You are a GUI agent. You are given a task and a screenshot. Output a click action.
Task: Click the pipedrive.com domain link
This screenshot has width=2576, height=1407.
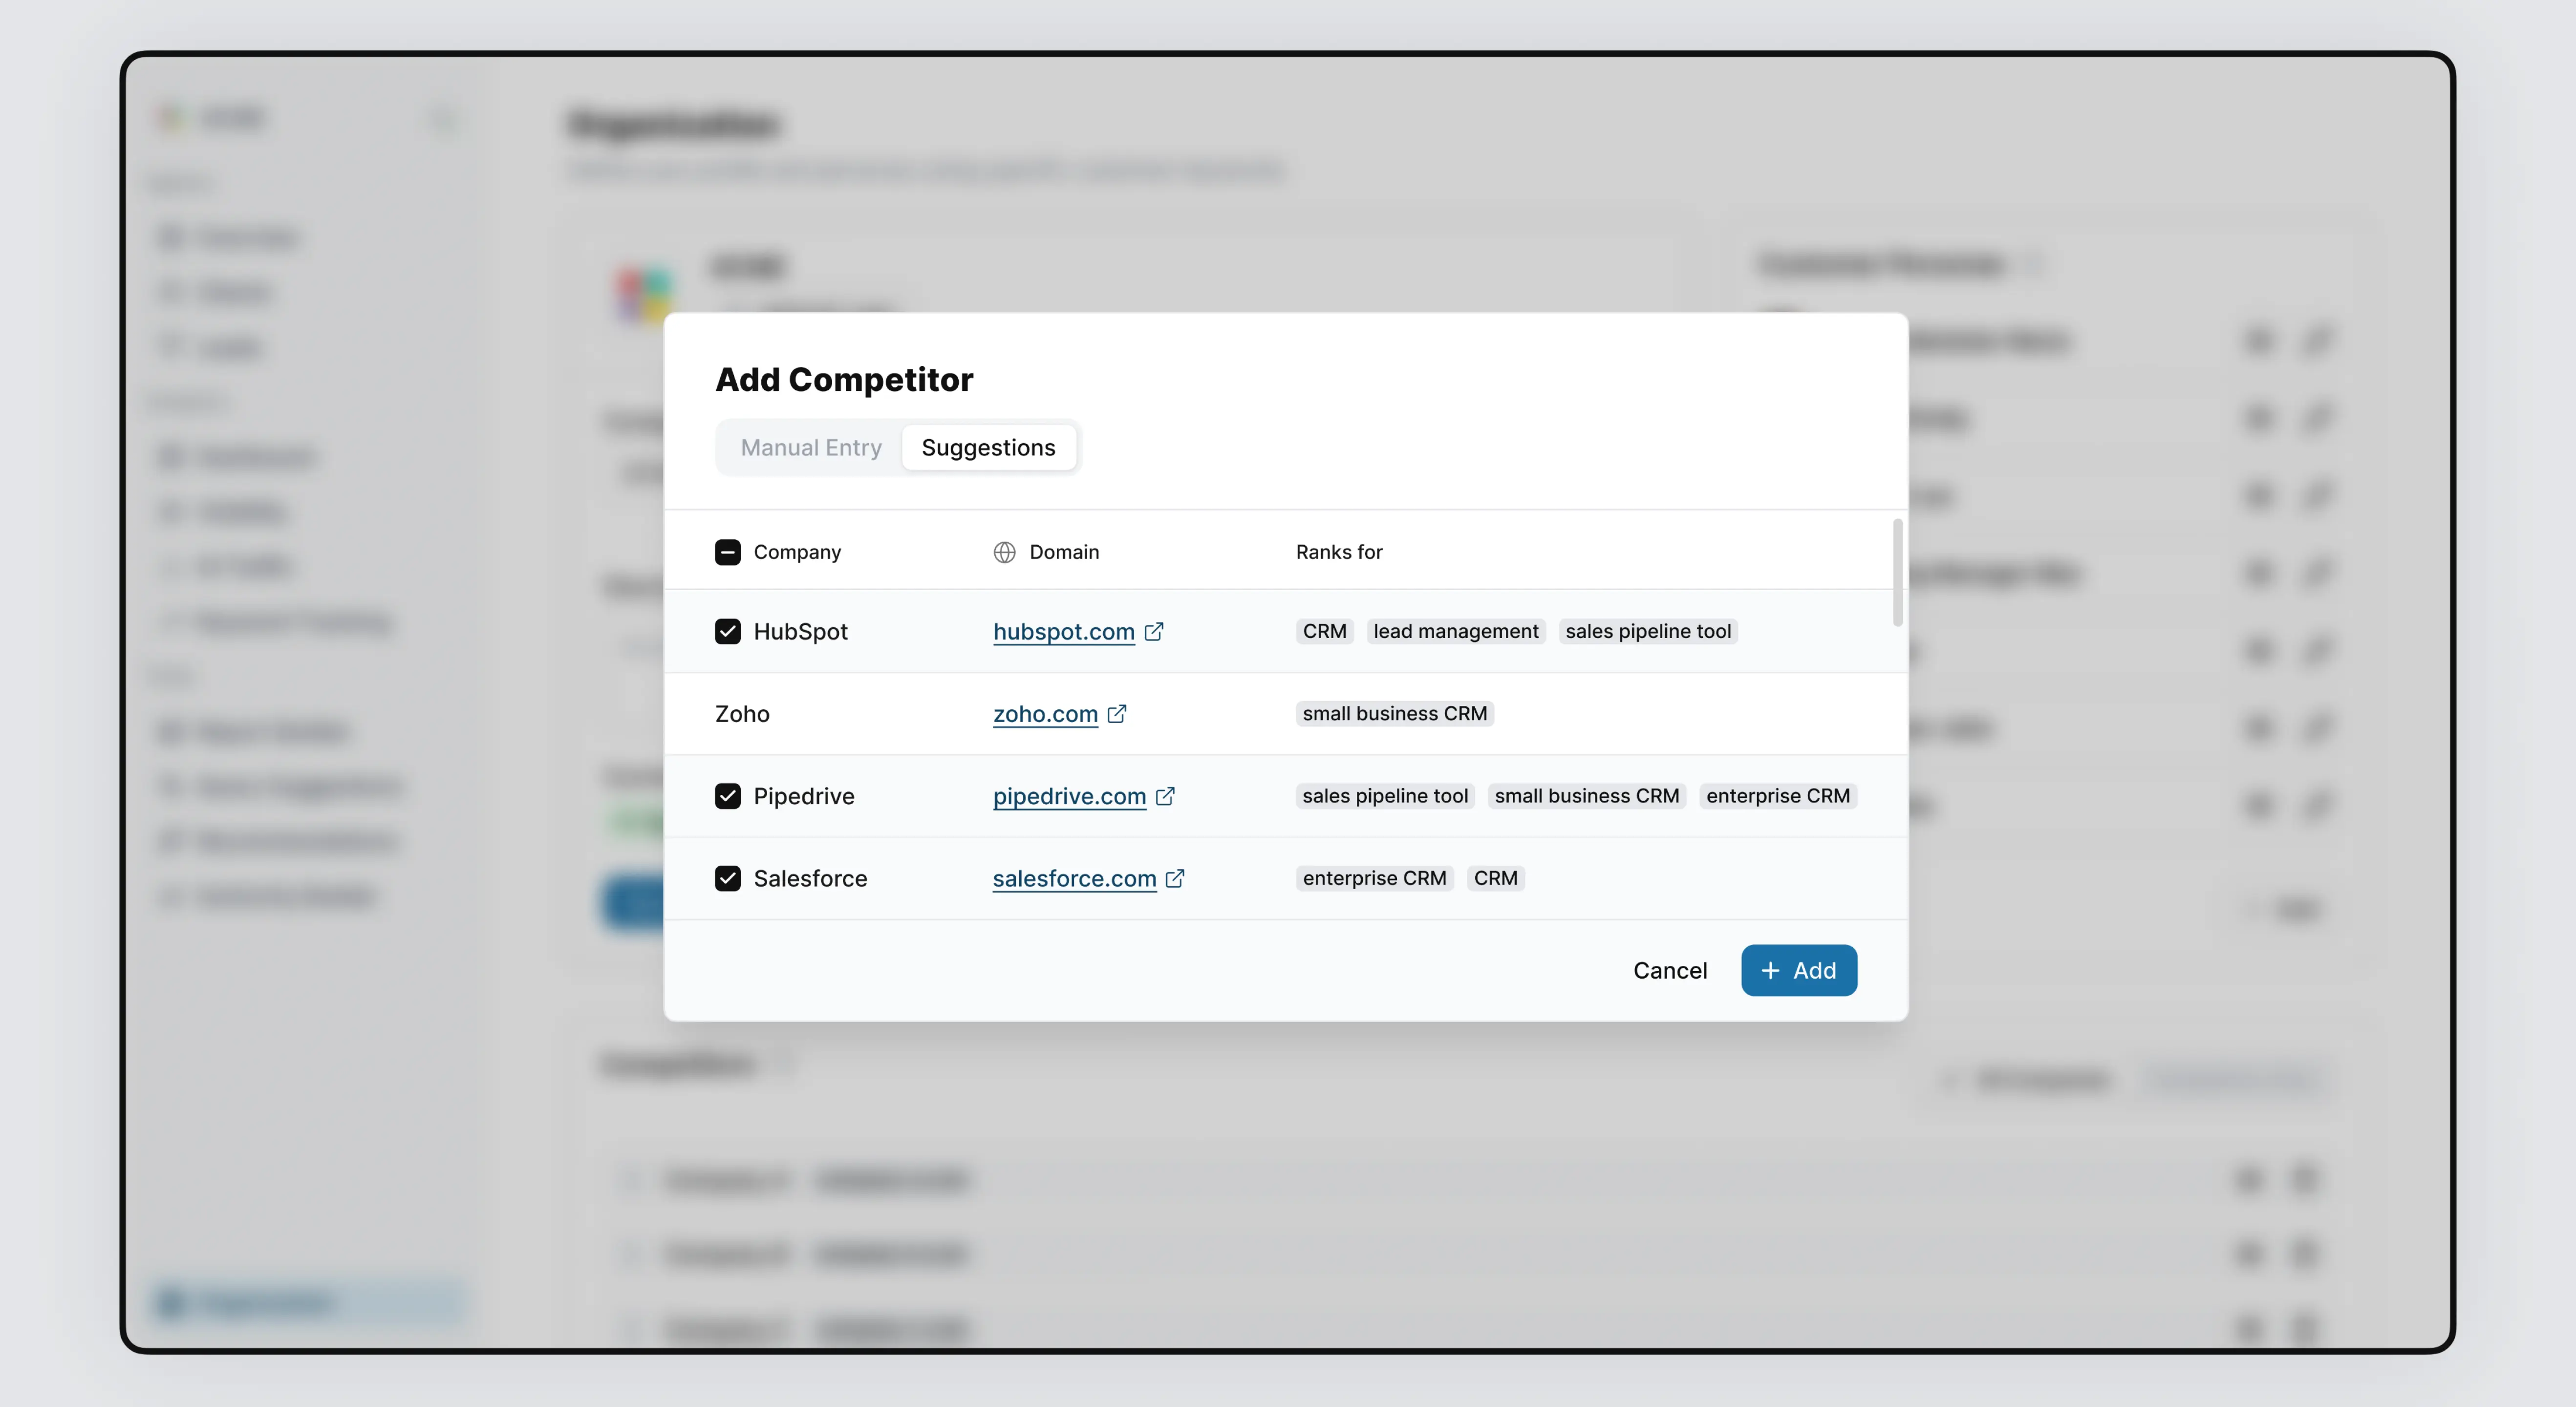click(x=1069, y=796)
